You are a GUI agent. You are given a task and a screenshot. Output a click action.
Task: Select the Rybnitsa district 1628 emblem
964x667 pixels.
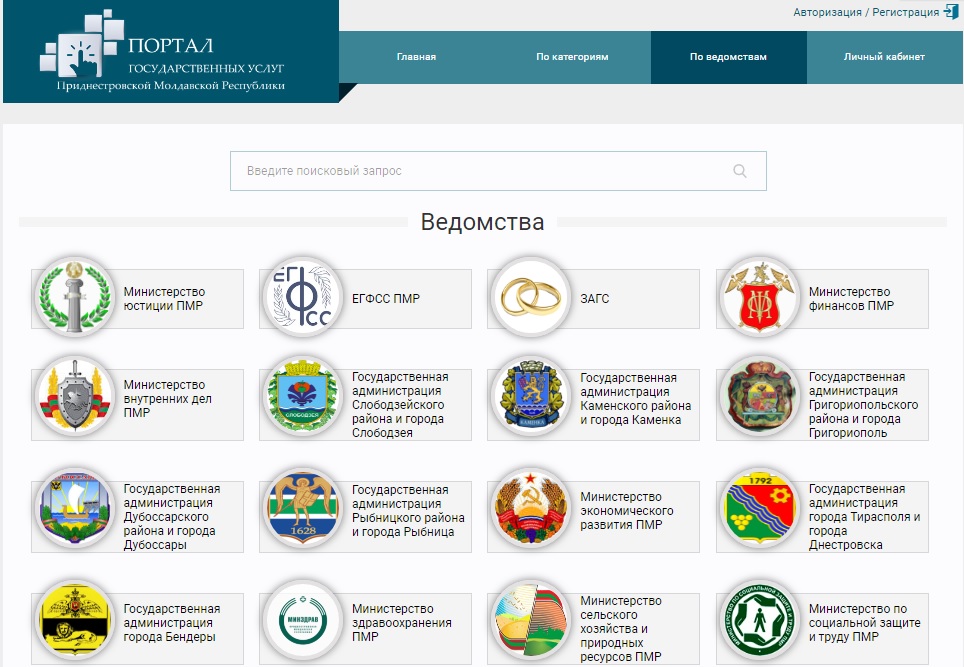click(x=299, y=510)
